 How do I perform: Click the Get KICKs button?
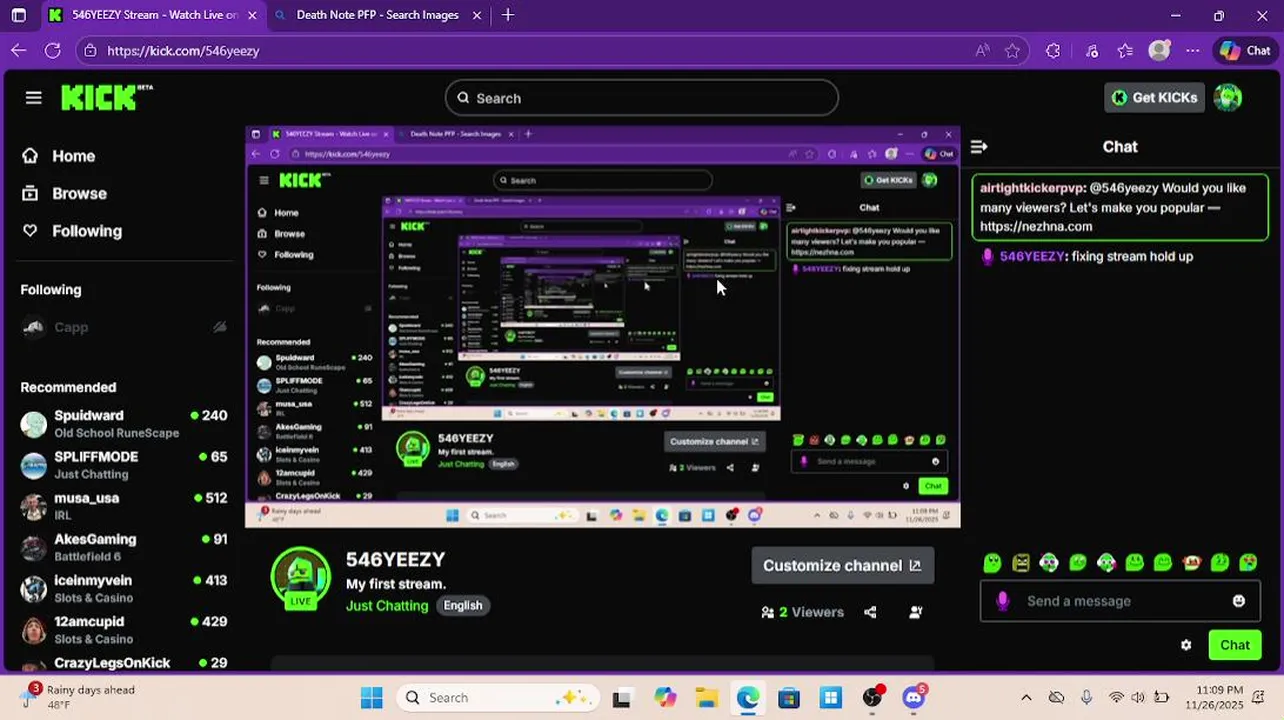(x=1154, y=97)
